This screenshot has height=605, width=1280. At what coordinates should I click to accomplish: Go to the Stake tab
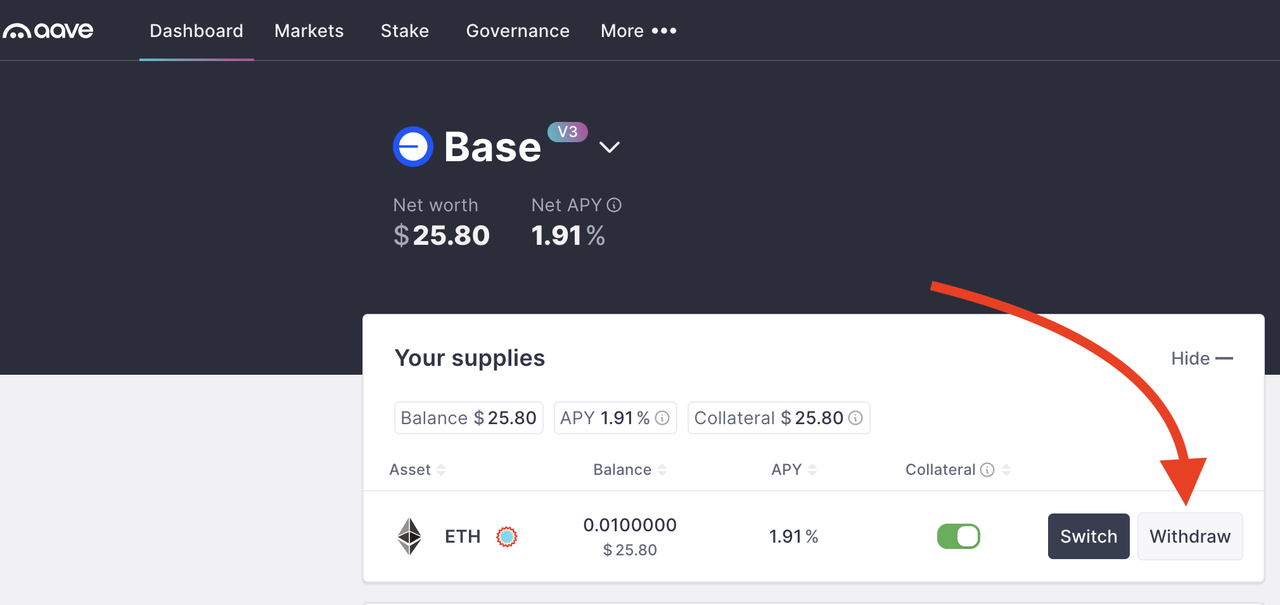(405, 31)
